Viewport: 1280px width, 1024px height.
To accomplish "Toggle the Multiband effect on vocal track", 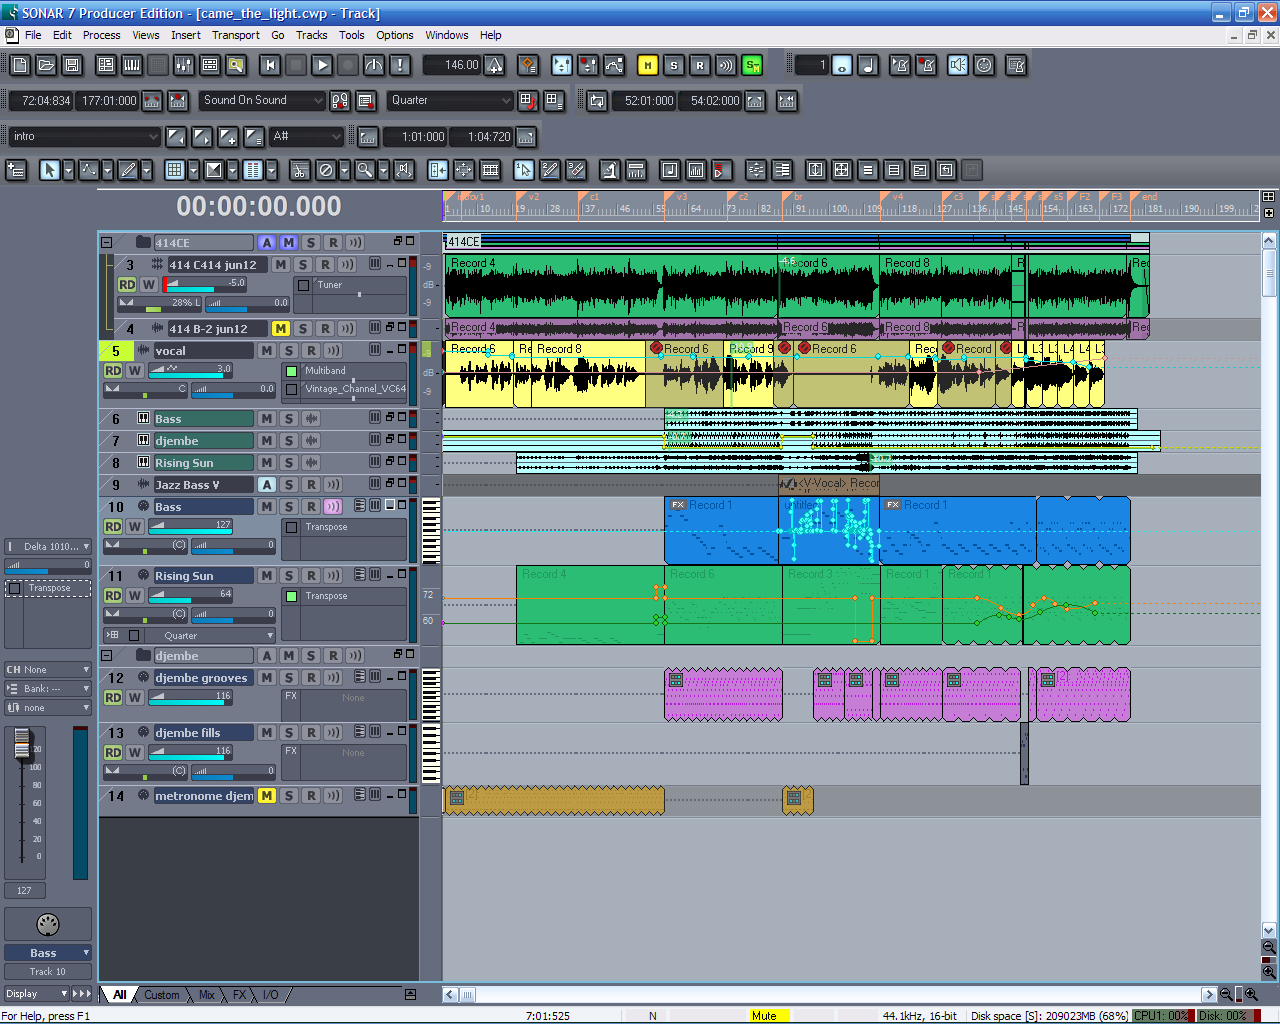I will tap(292, 371).
